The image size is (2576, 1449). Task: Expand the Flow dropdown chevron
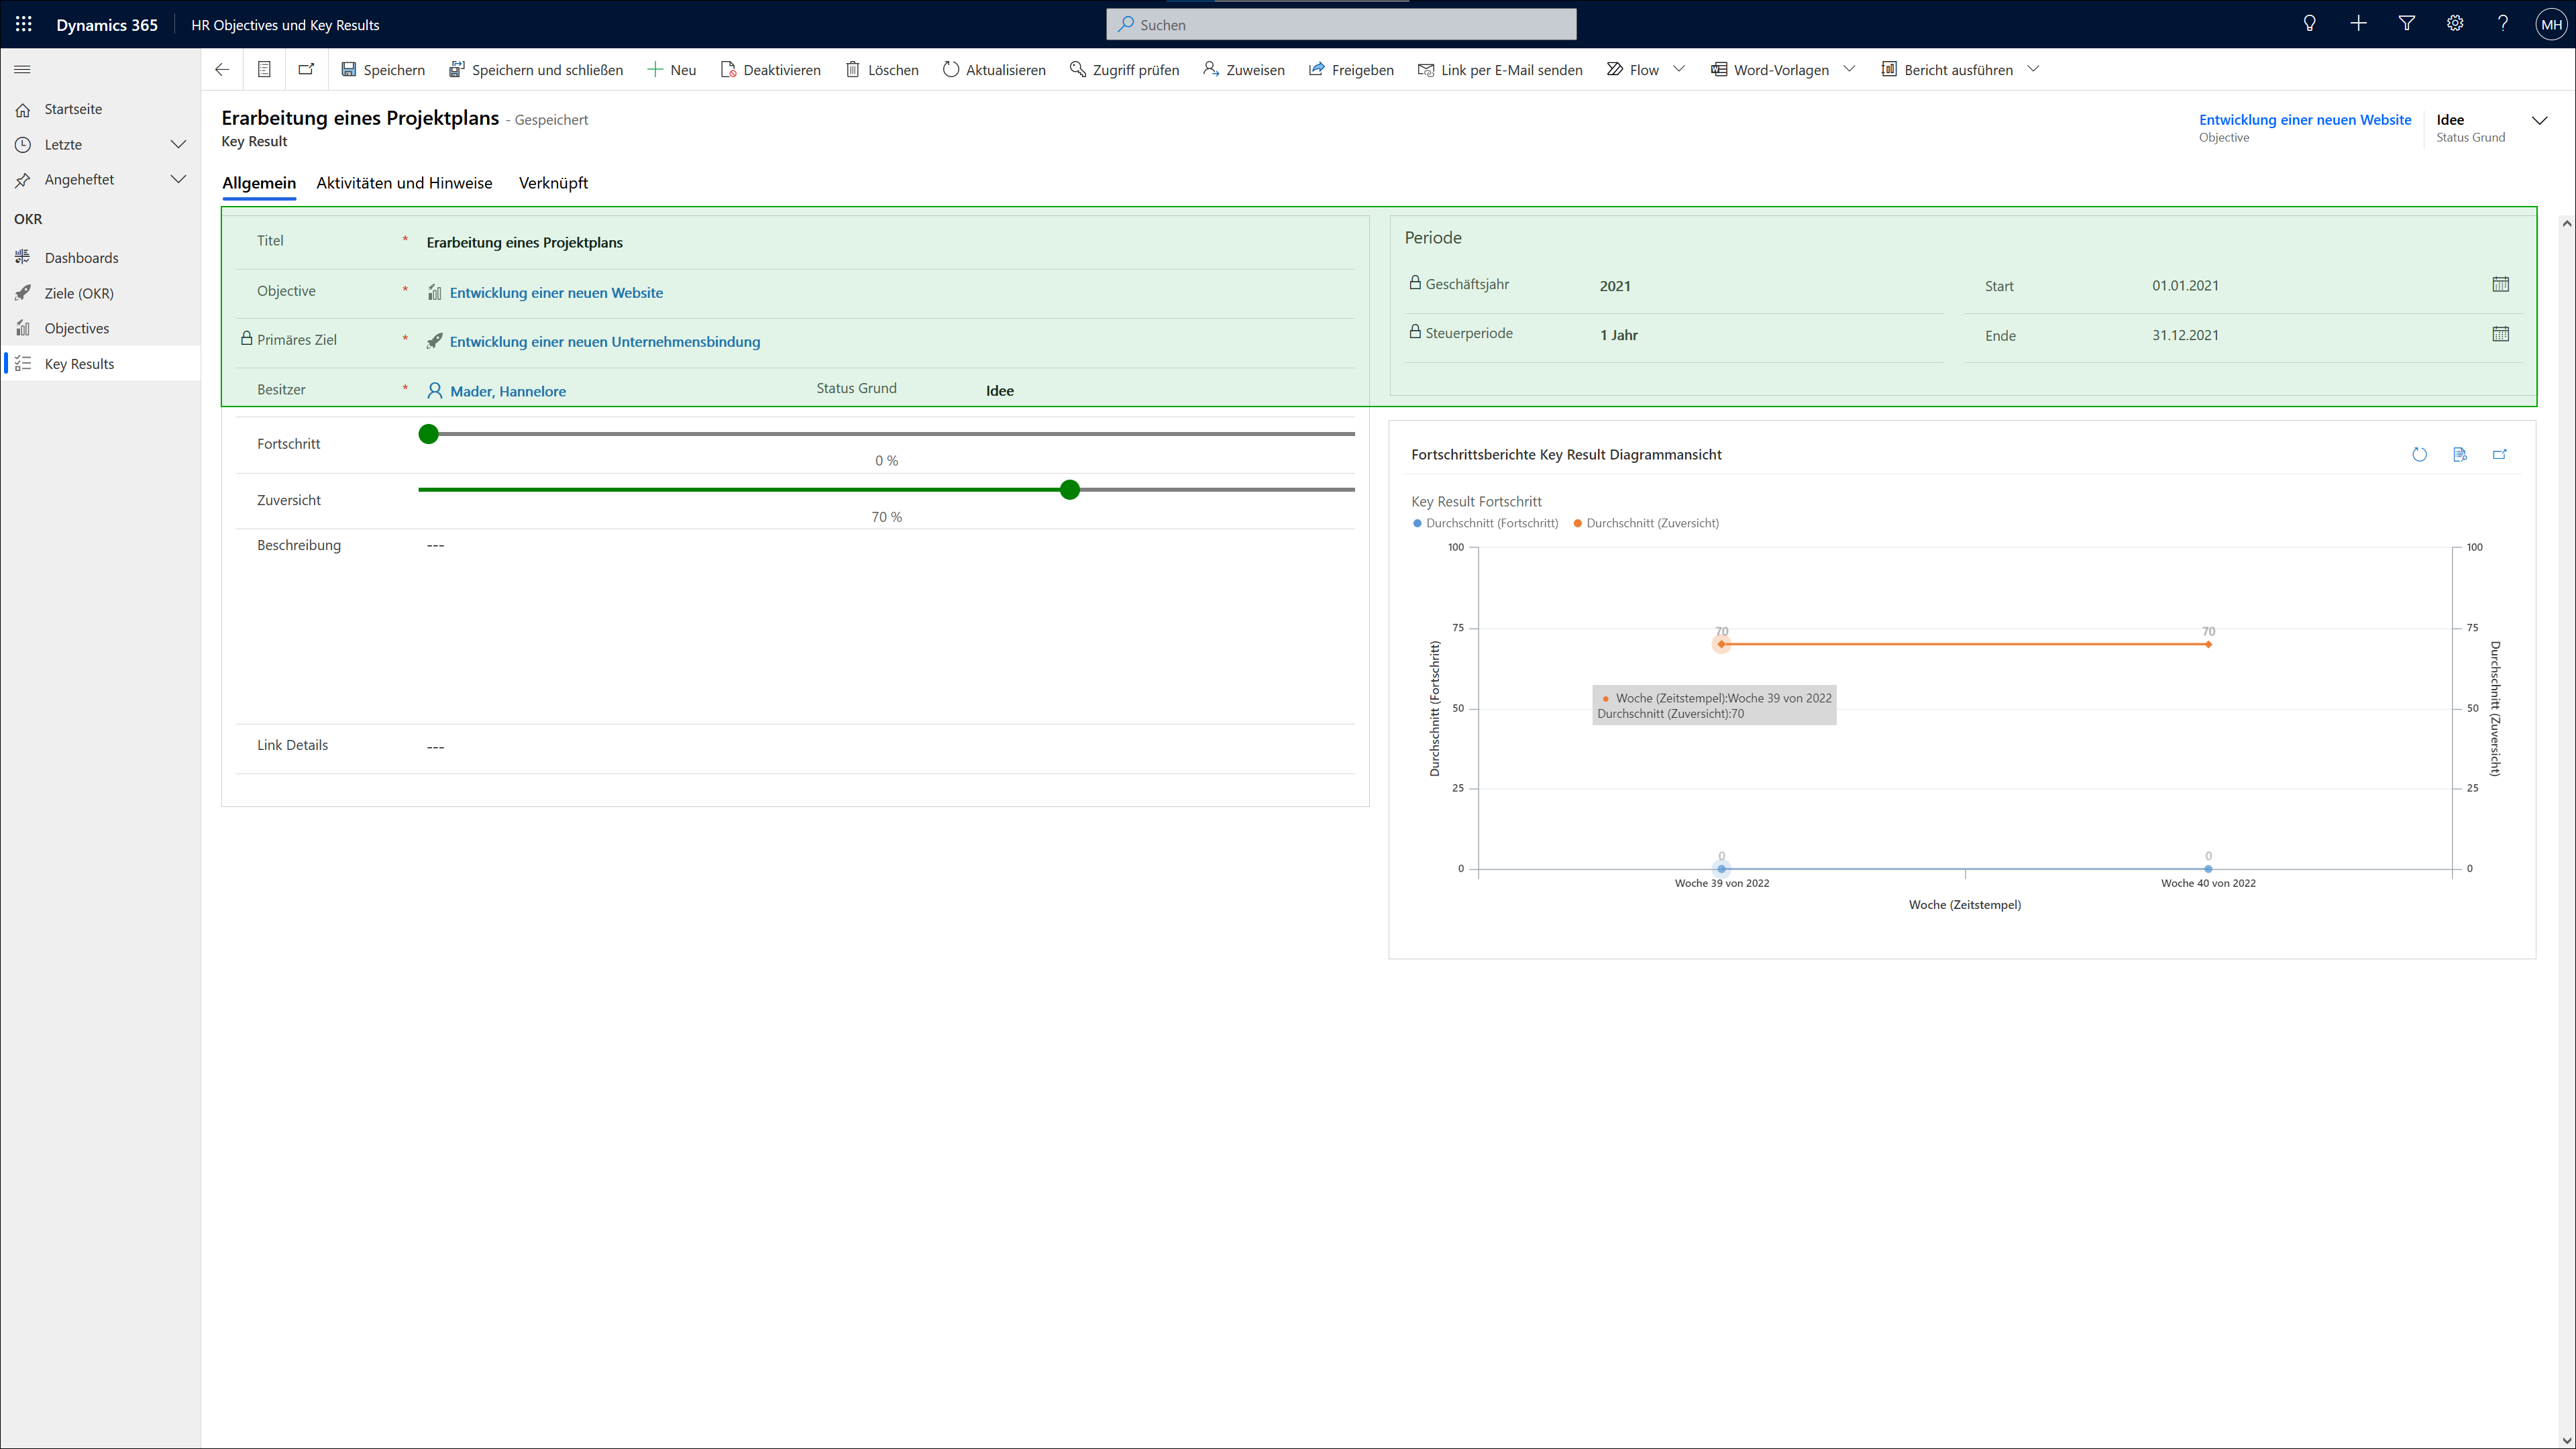(1679, 69)
